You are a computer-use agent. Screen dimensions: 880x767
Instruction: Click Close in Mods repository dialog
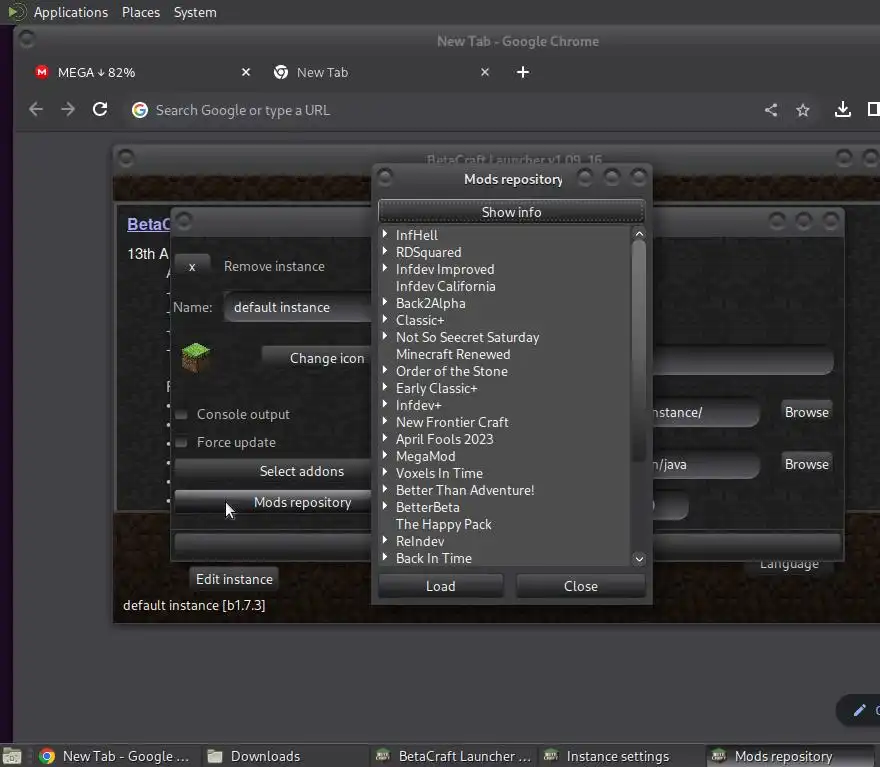point(580,586)
